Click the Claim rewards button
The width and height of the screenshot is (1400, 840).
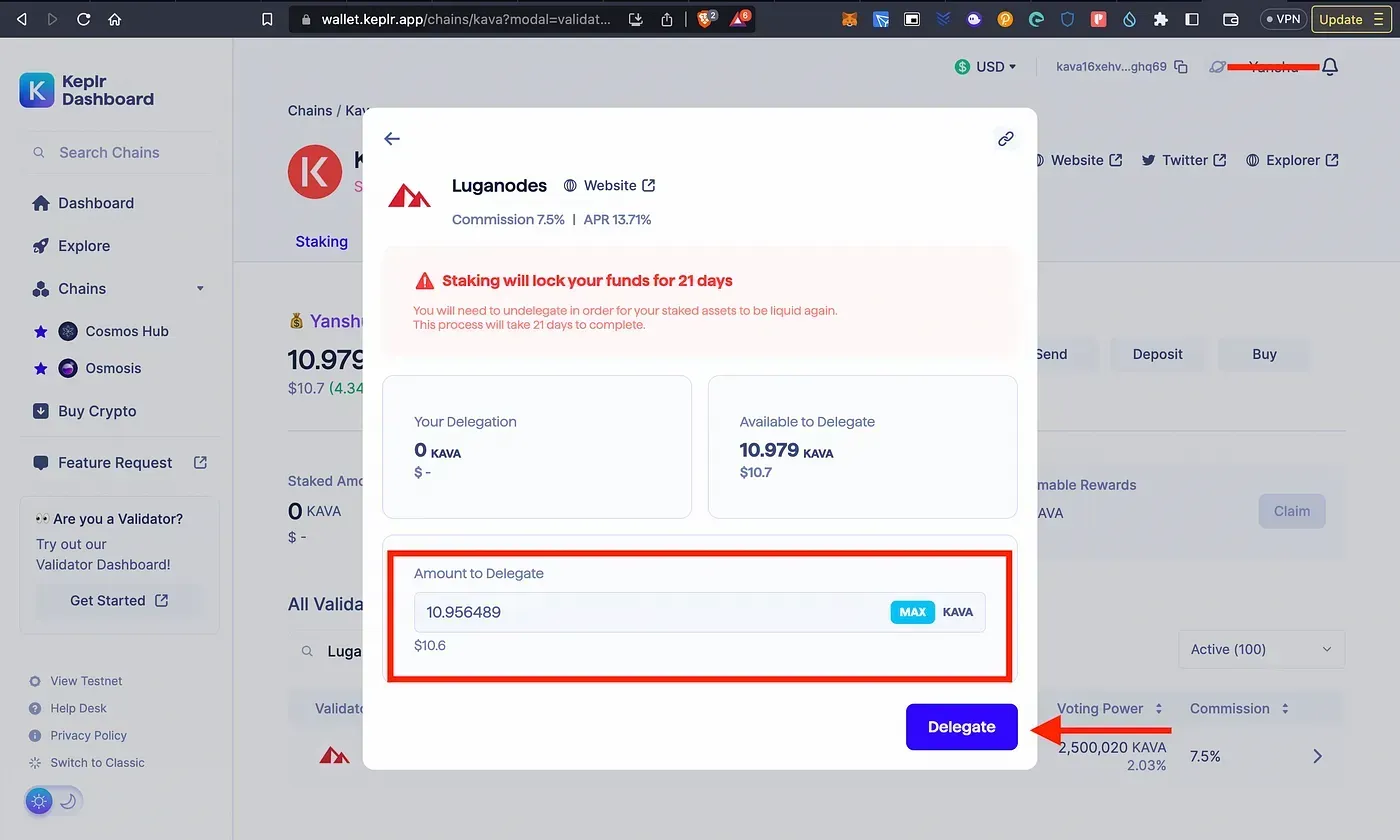[1291, 511]
